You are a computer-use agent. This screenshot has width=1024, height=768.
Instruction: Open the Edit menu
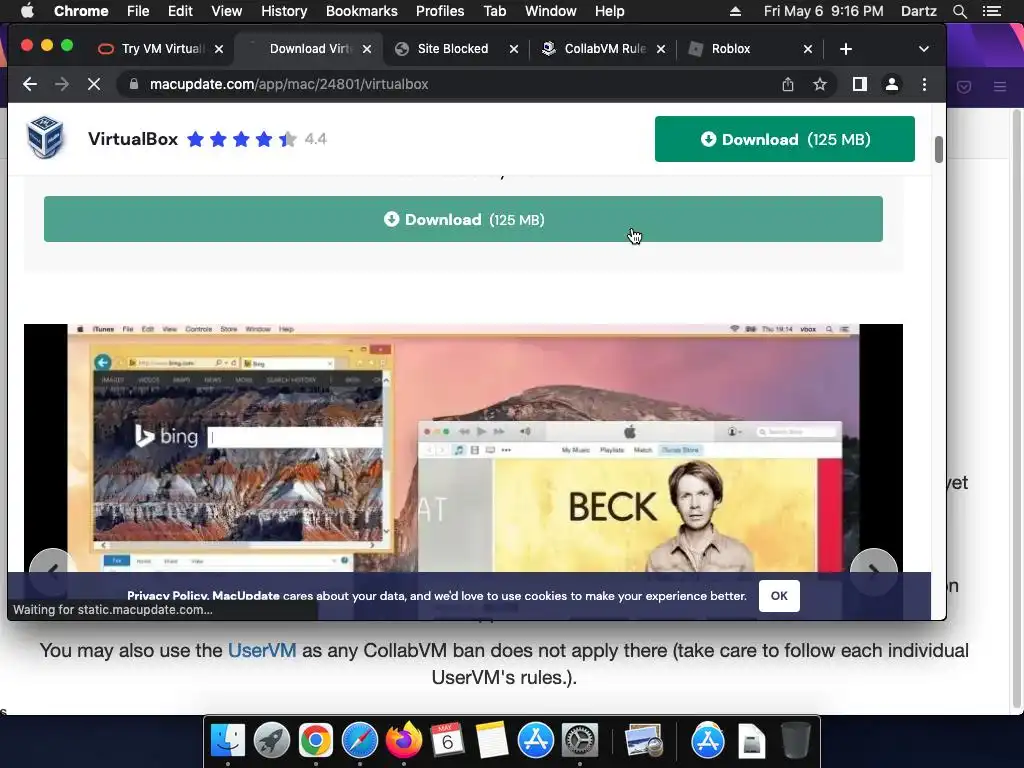point(180,11)
